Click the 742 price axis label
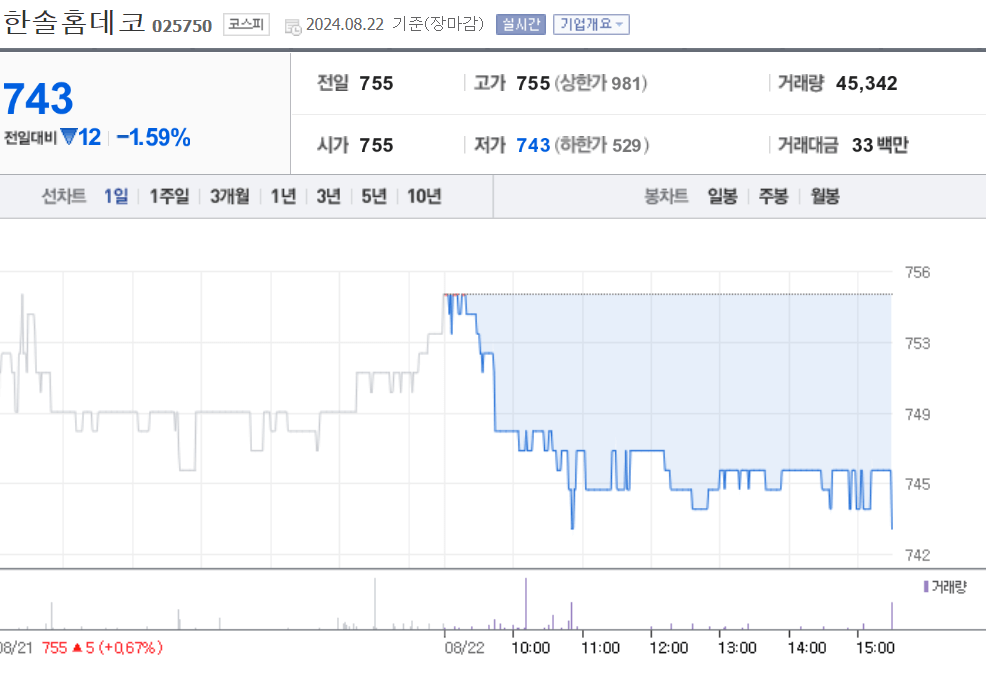This screenshot has width=986, height=687. (x=917, y=556)
